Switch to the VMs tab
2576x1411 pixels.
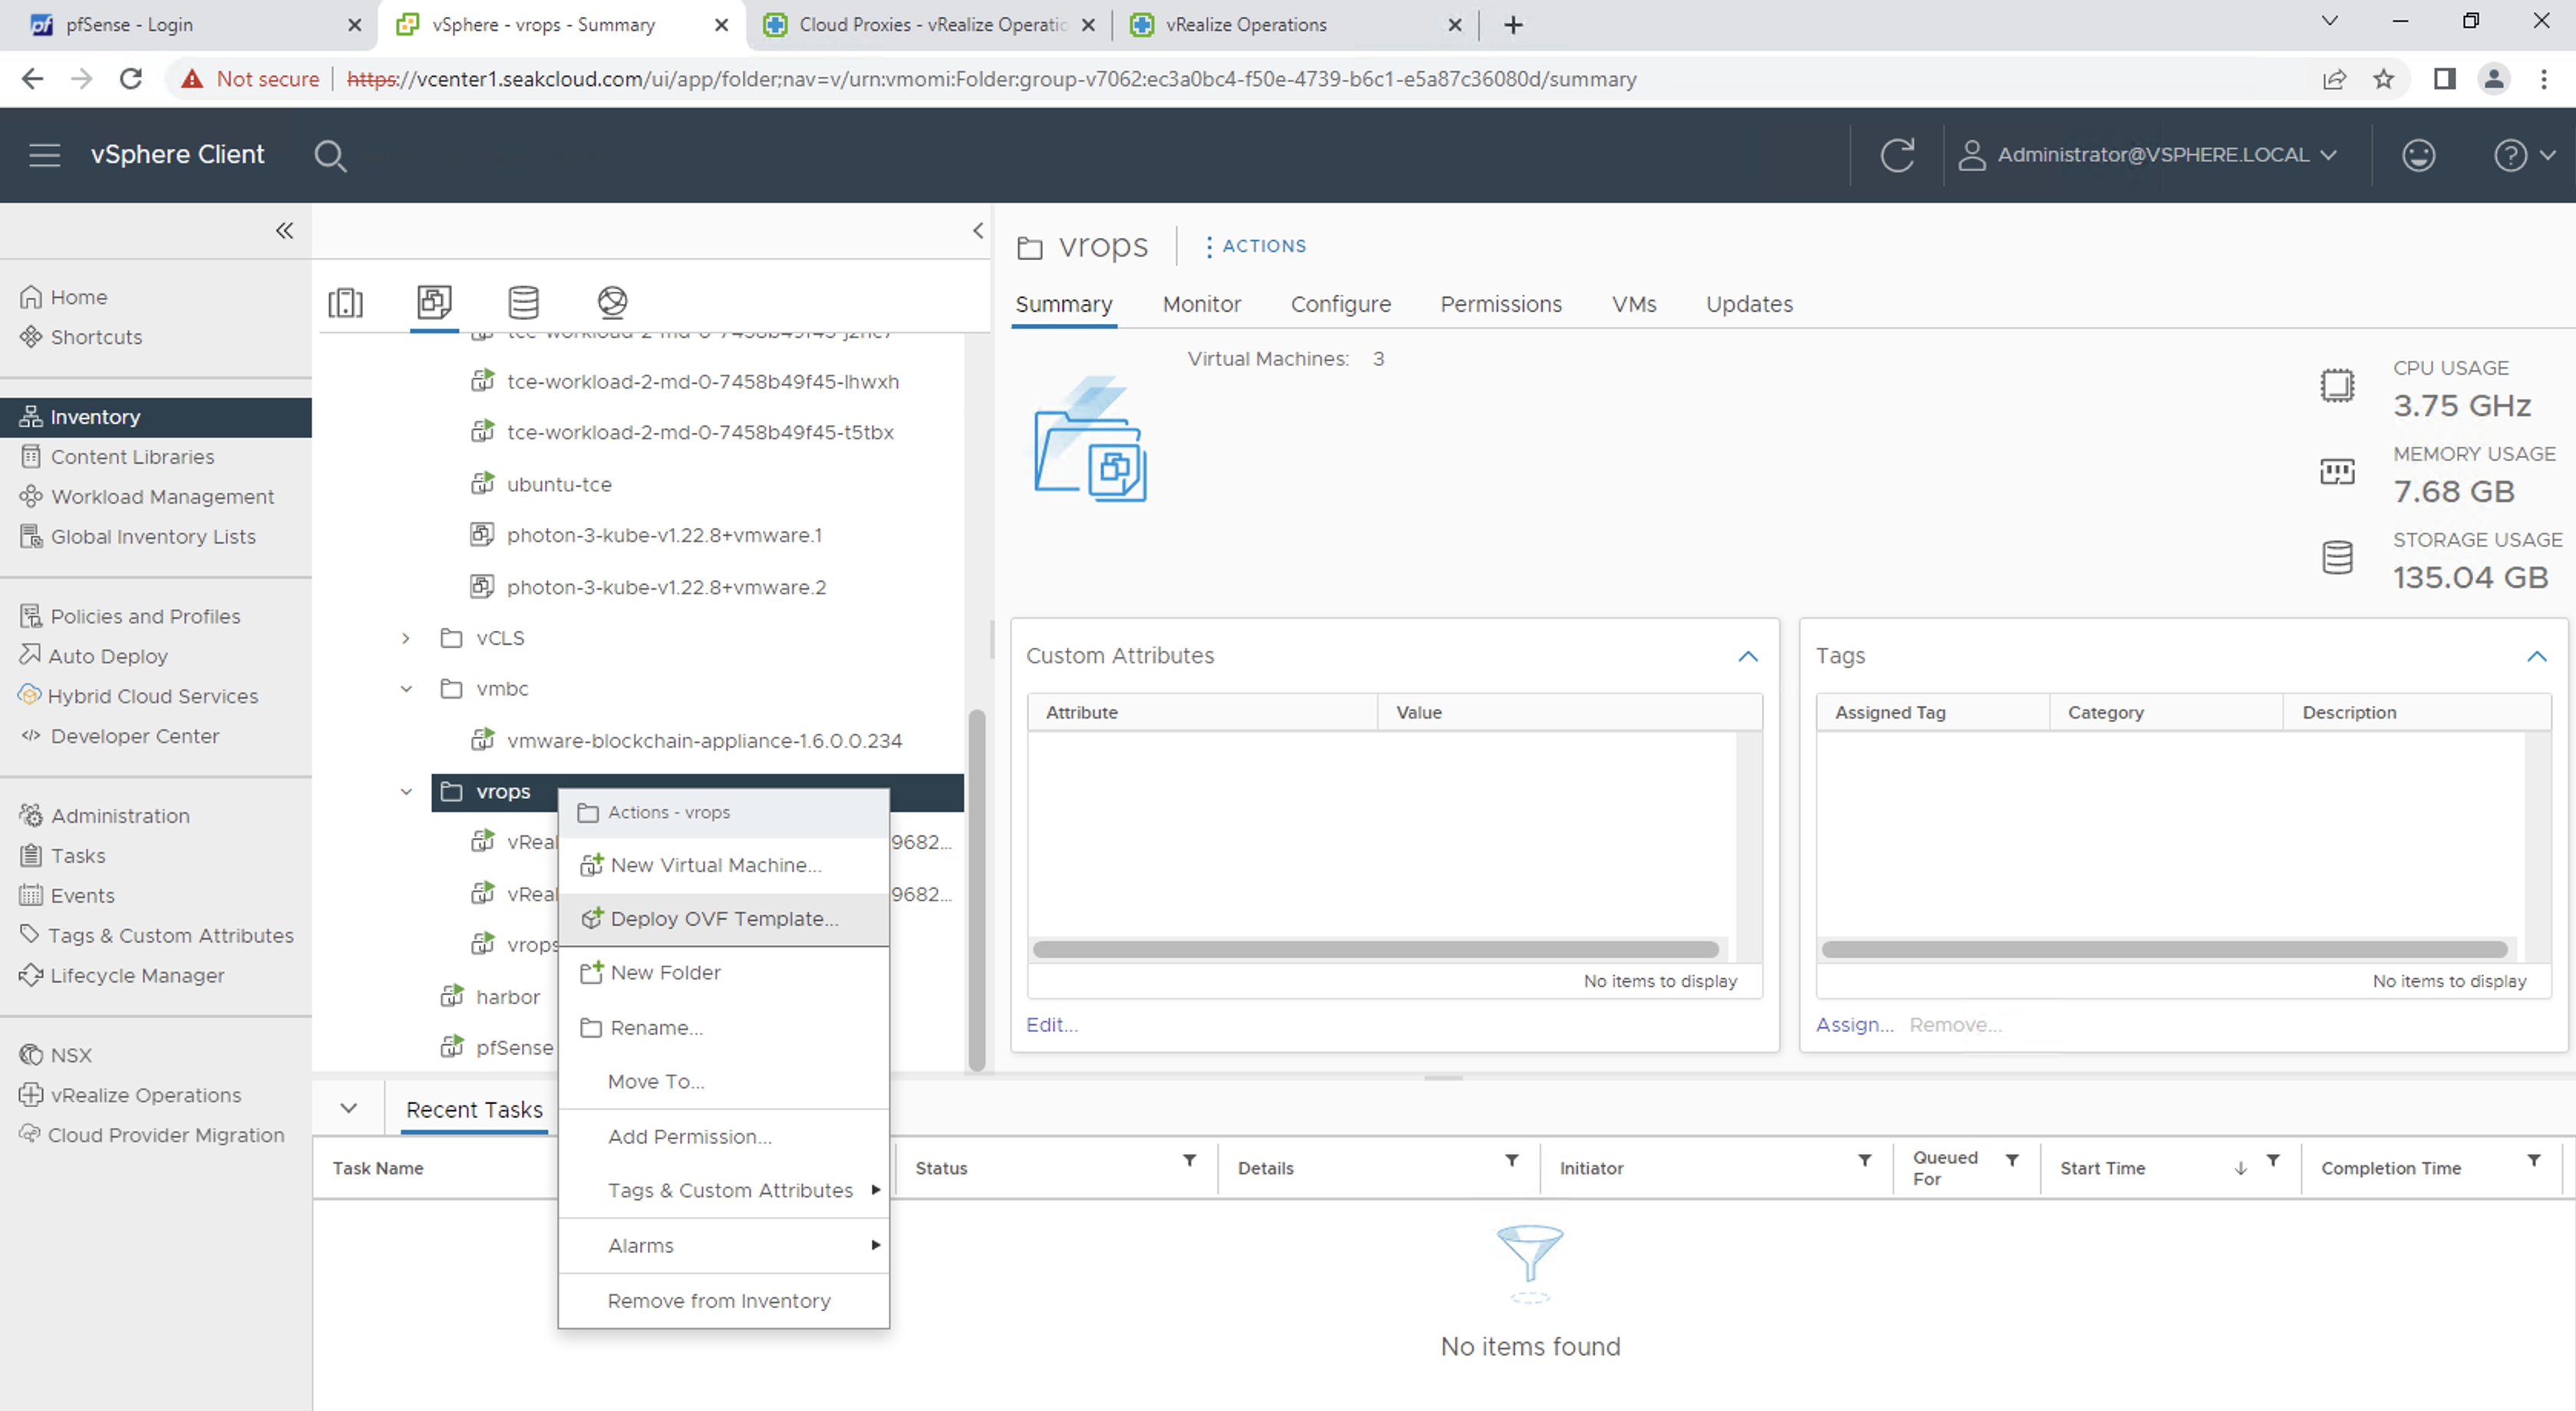[1633, 304]
